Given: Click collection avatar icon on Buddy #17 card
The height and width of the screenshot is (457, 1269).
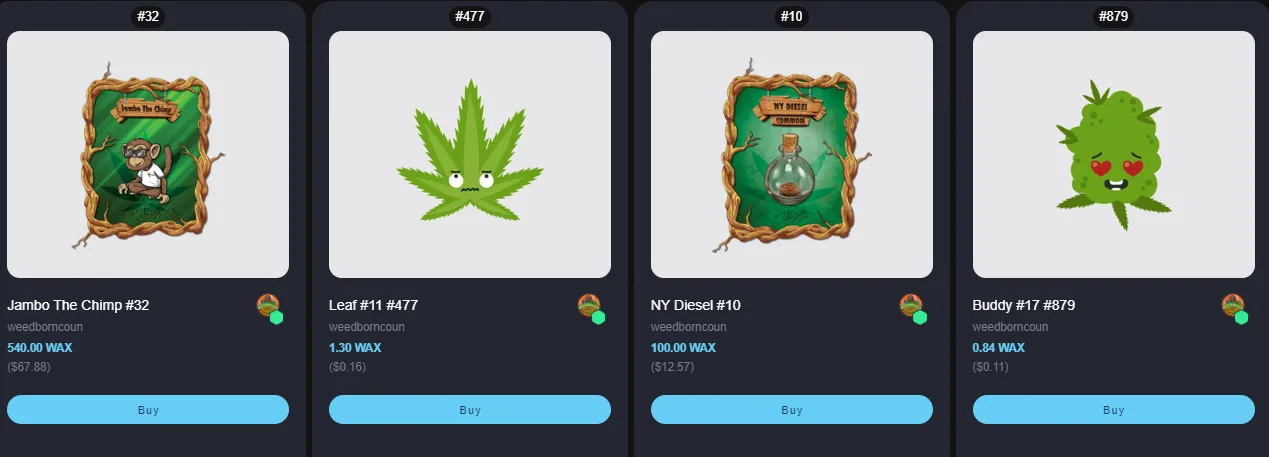Looking at the screenshot, I should click(x=1233, y=305).
